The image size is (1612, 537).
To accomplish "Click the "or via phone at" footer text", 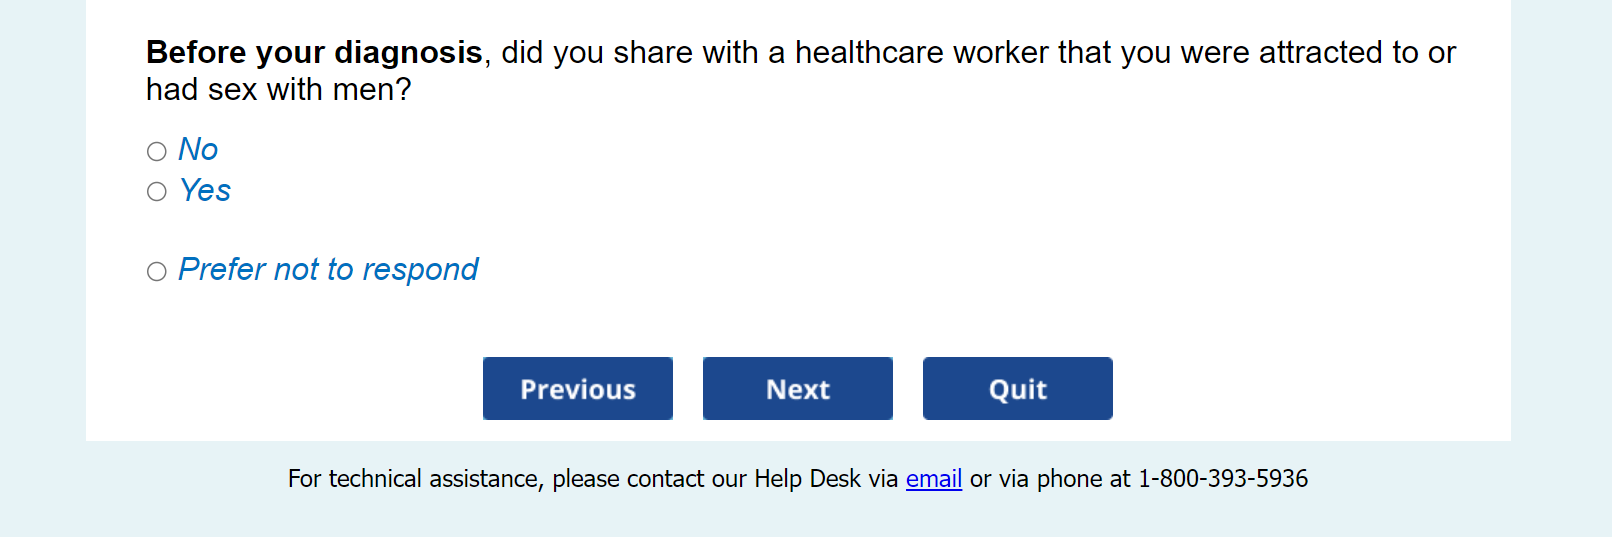I will 1049,479.
